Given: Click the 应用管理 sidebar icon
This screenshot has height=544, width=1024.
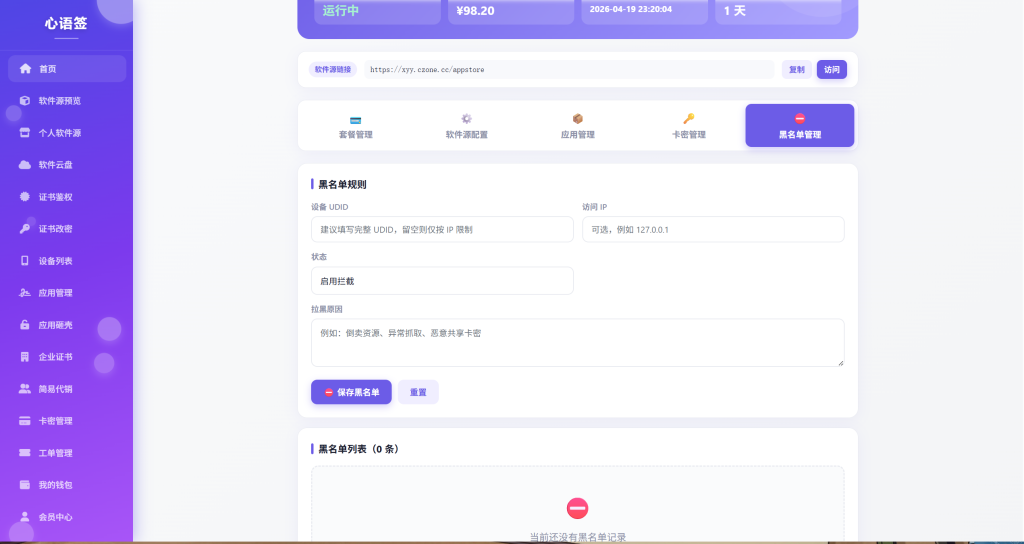Looking at the screenshot, I should (x=25, y=293).
